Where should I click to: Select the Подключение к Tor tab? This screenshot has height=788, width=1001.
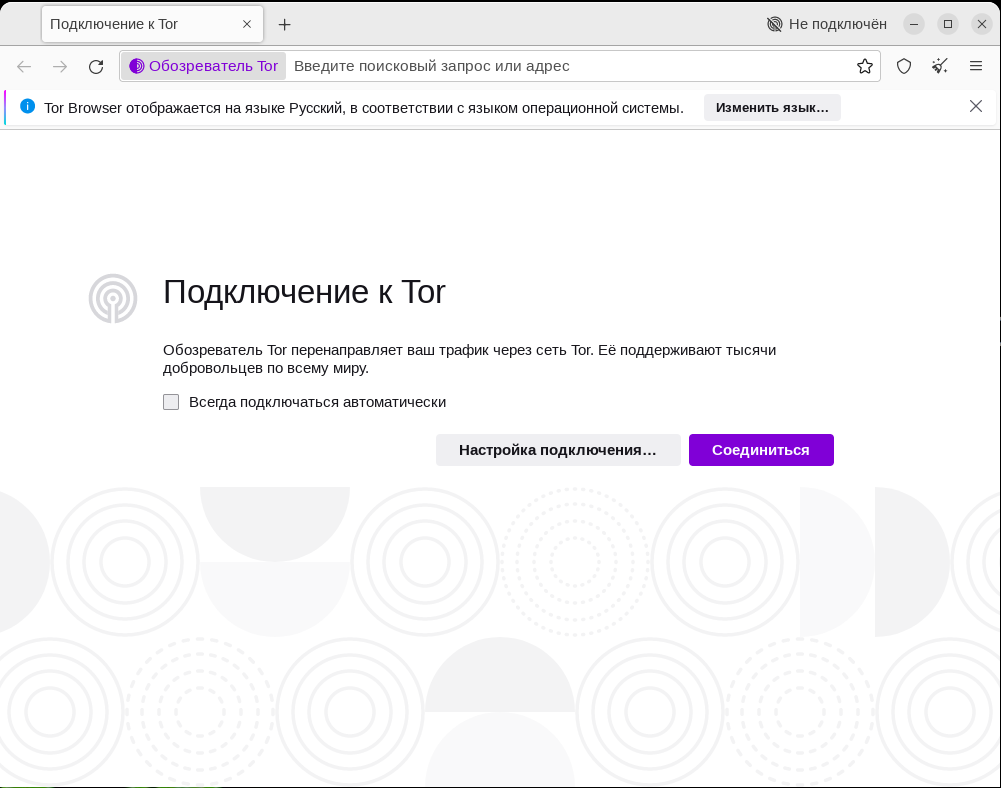(152, 24)
